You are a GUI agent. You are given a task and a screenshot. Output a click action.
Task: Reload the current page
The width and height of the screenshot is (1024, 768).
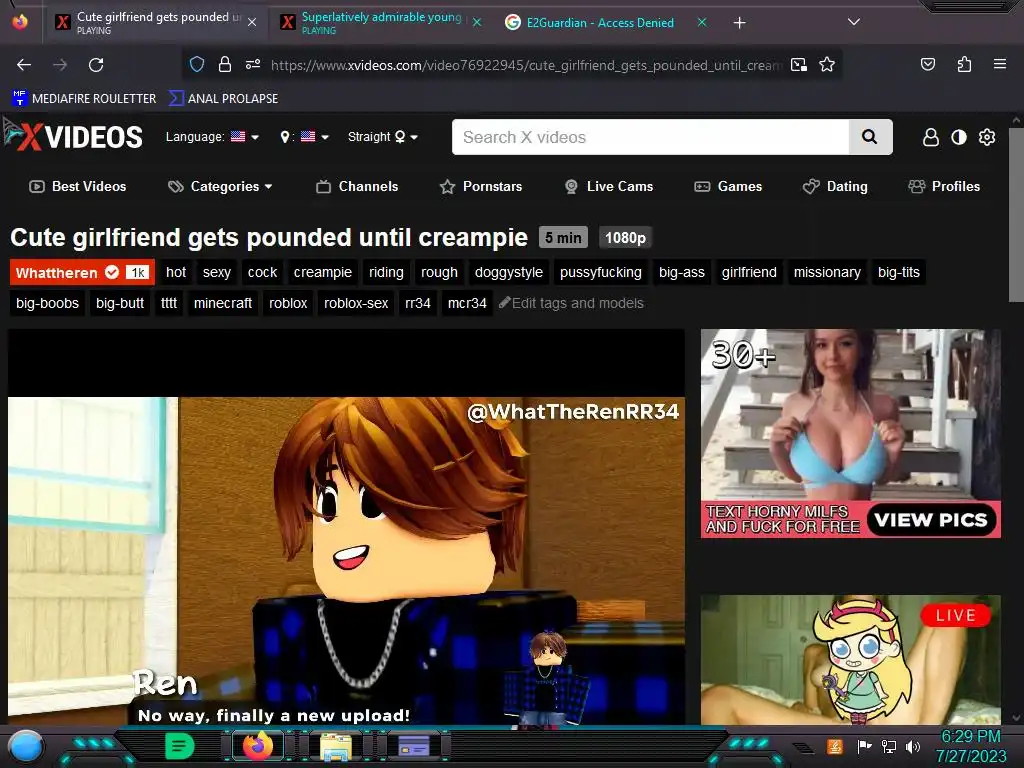click(x=96, y=65)
